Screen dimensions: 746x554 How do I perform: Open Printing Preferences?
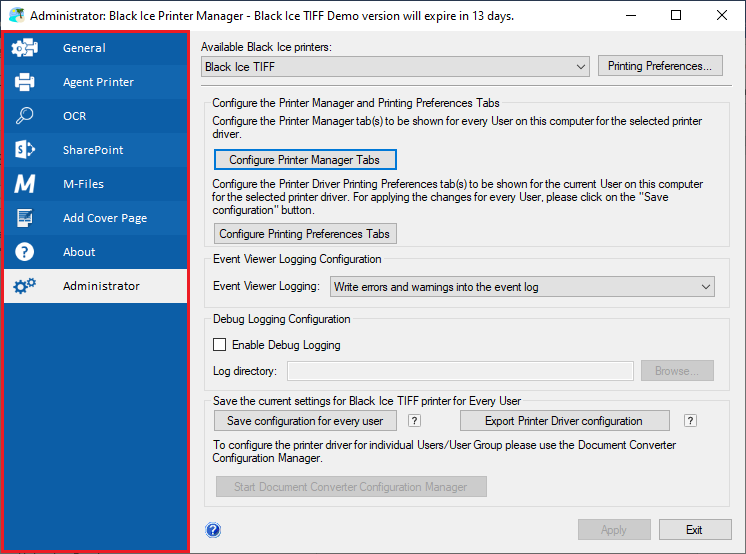coord(660,66)
